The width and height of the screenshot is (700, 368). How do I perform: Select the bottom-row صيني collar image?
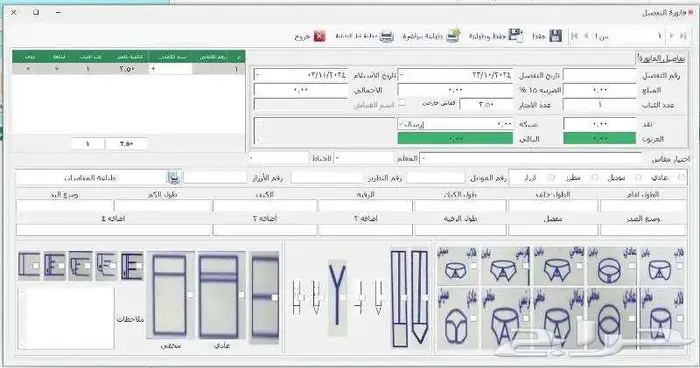457,318
